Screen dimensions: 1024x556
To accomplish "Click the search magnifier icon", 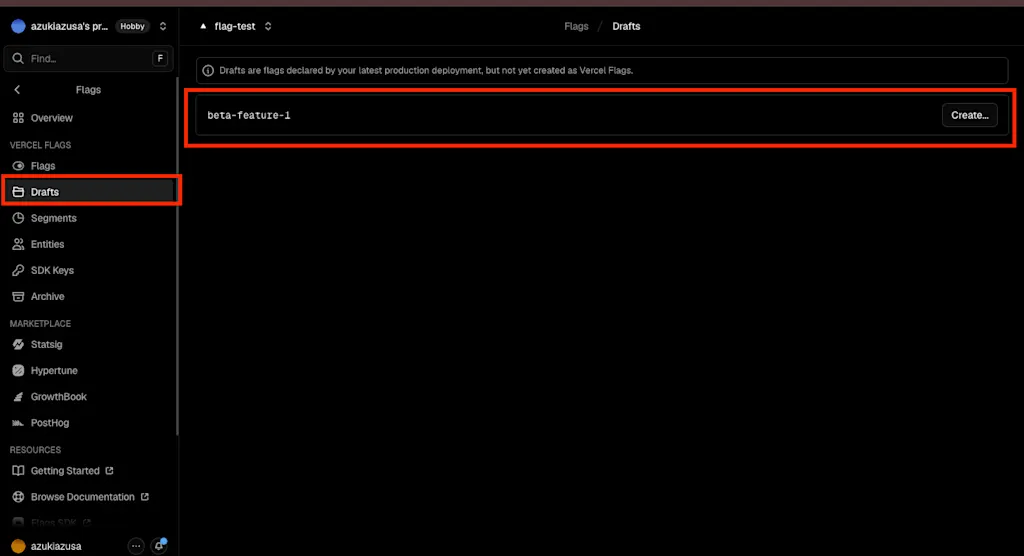I will pyautogui.click(x=18, y=58).
